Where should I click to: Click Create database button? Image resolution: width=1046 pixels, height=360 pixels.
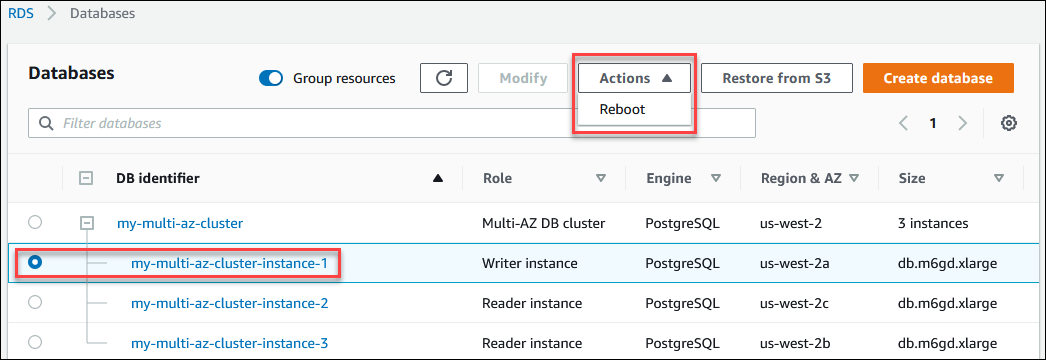[x=938, y=78]
